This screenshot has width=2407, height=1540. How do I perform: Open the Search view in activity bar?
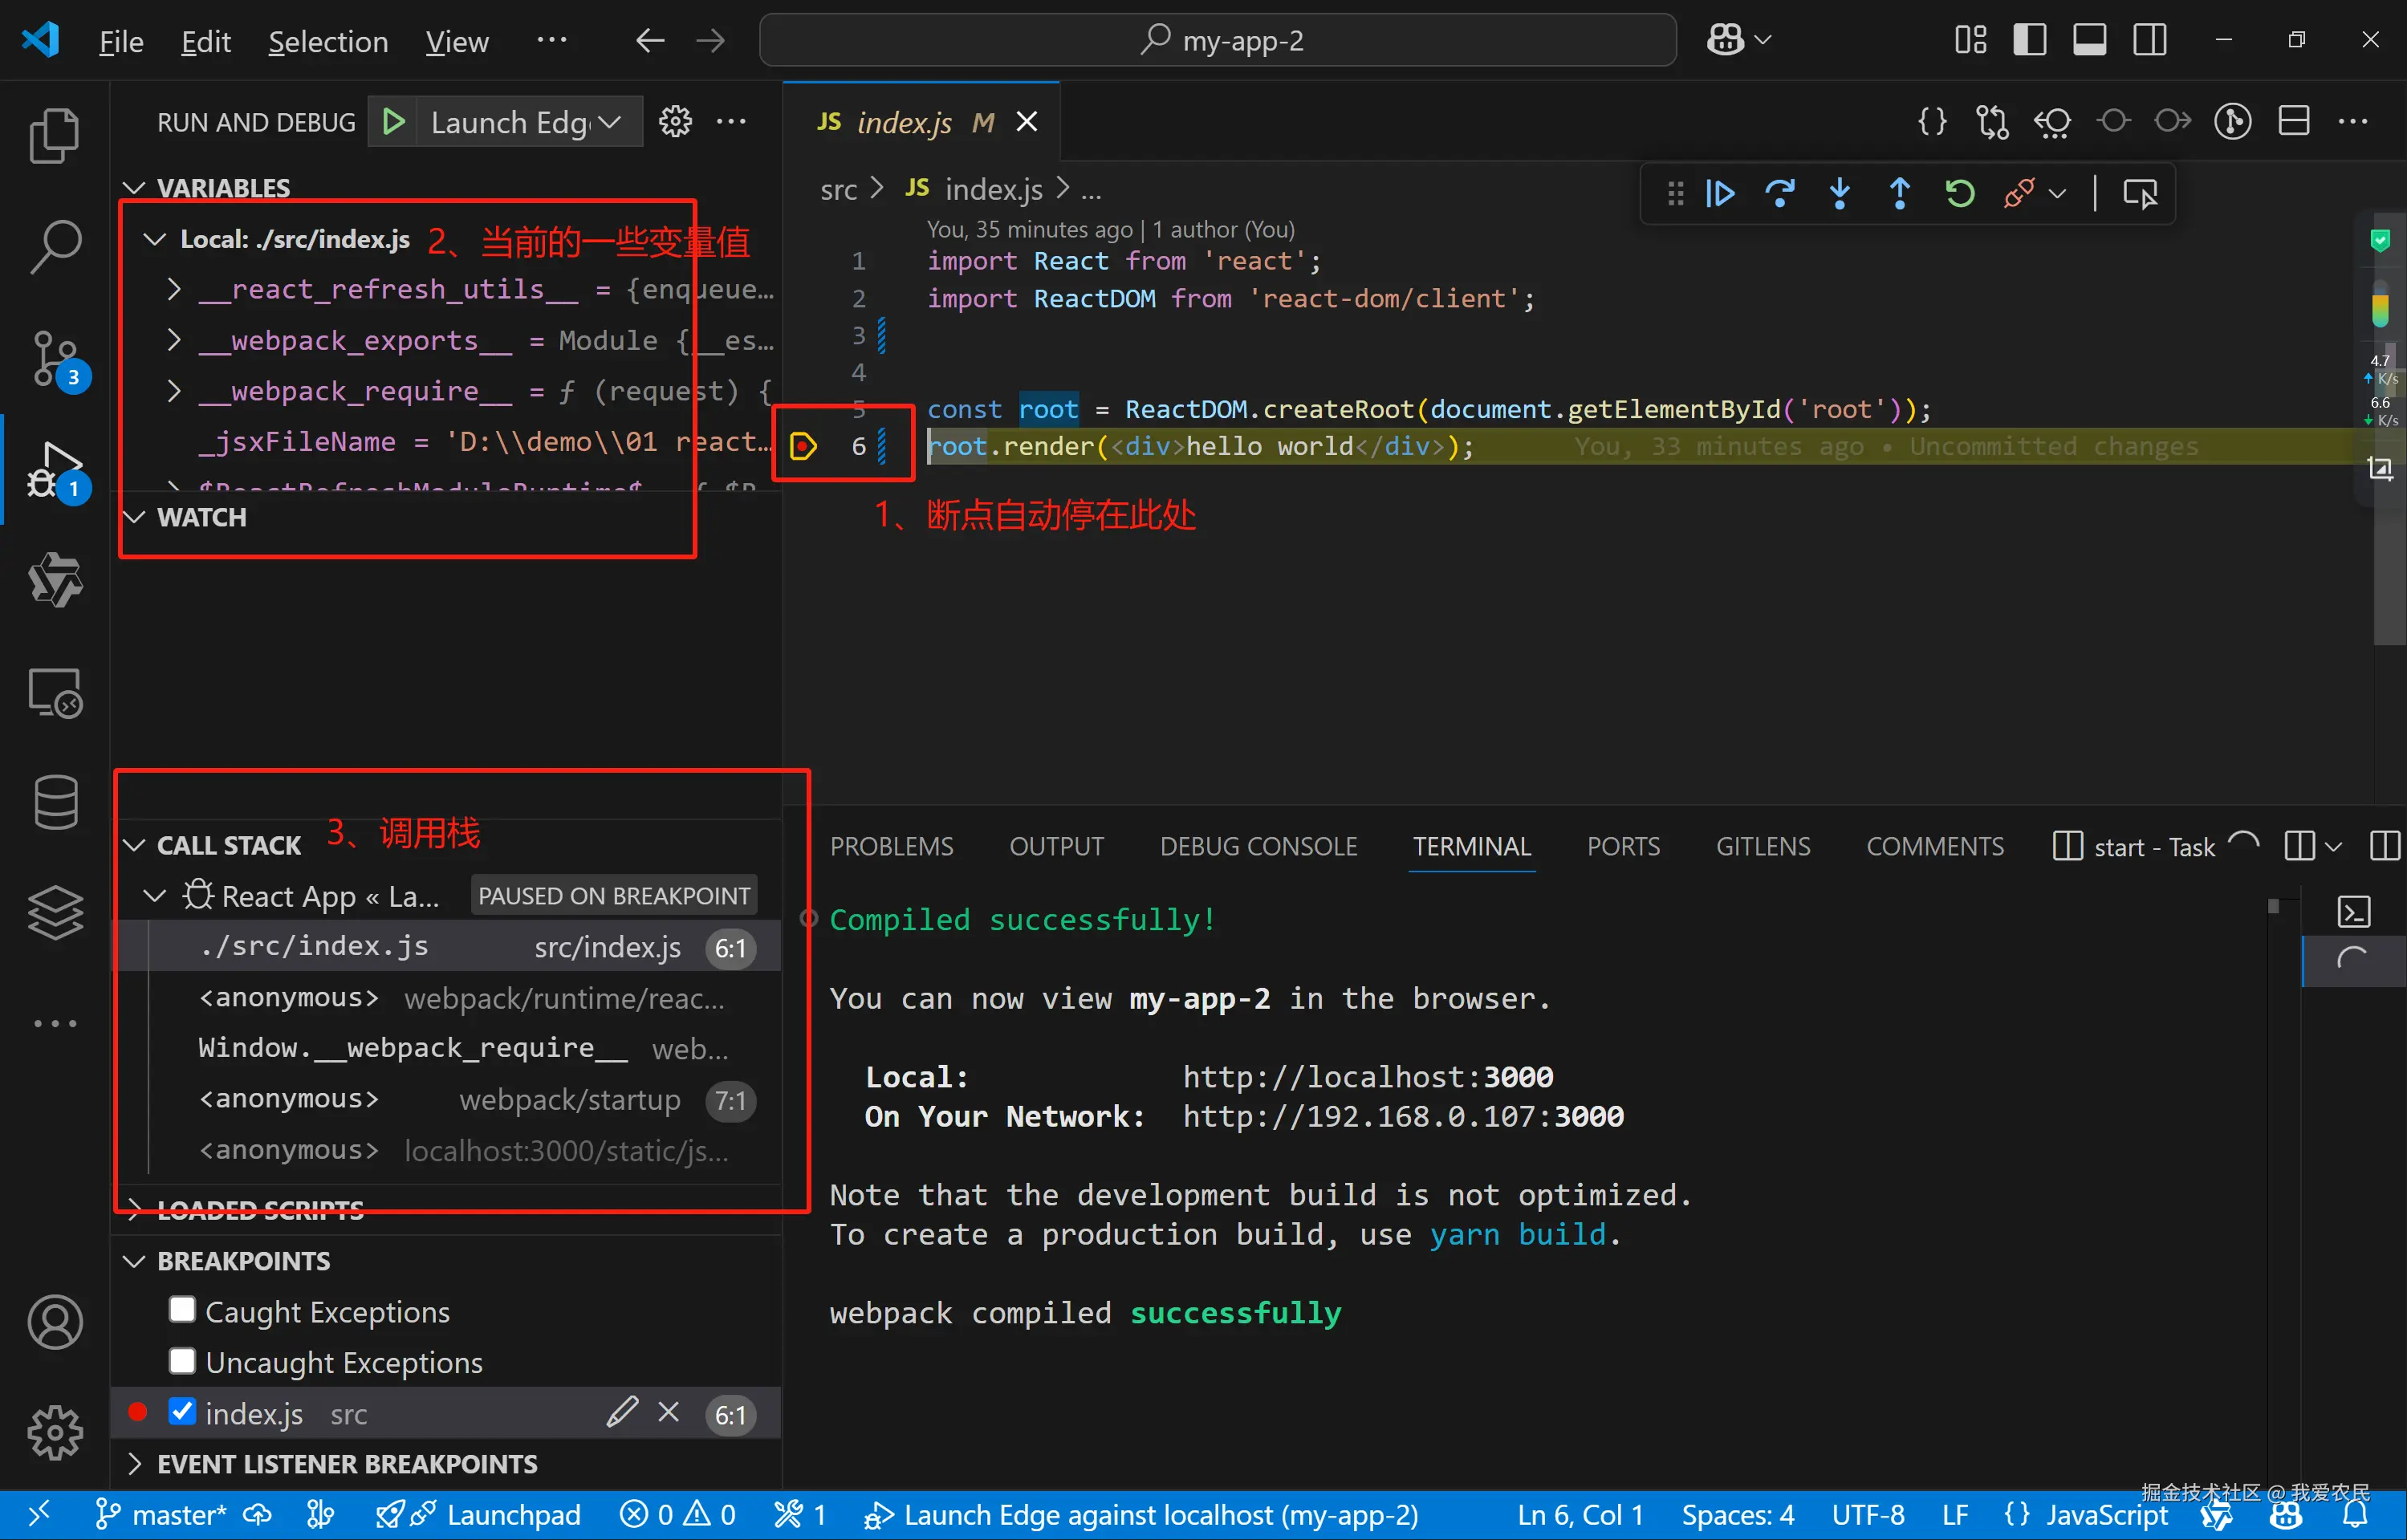tap(55, 246)
